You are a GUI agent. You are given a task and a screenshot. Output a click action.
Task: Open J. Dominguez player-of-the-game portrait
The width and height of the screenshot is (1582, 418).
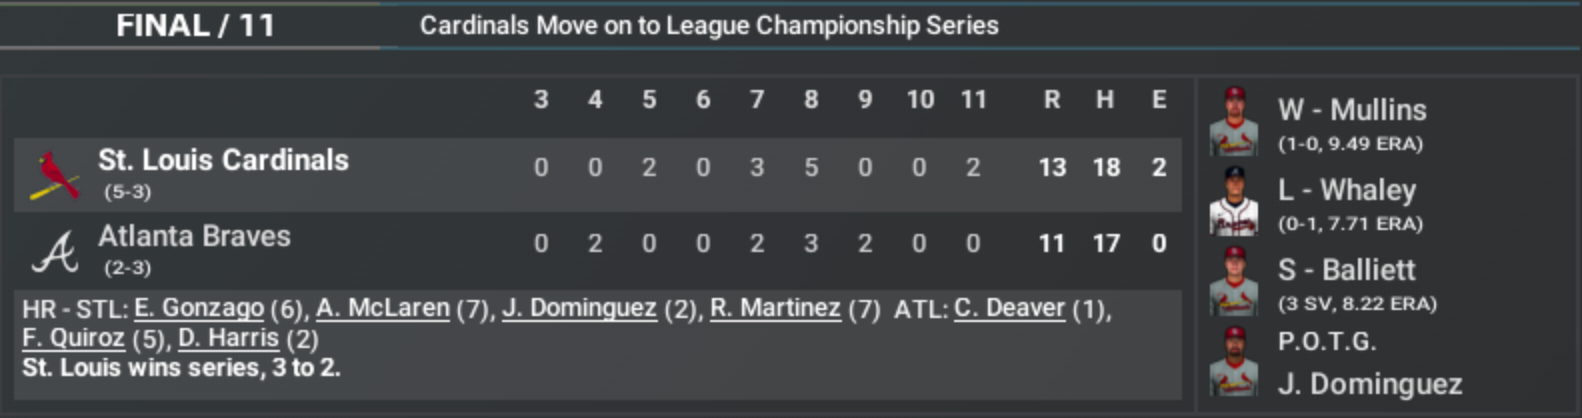pyautogui.click(x=1234, y=361)
